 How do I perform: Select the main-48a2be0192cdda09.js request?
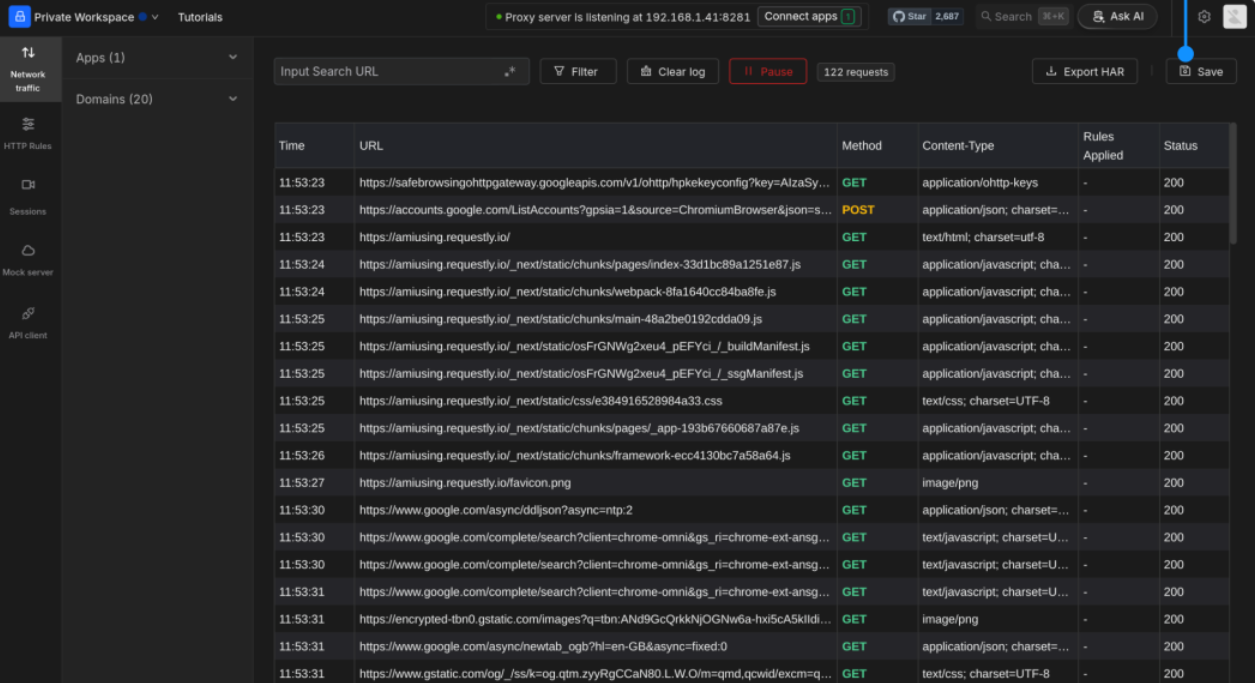pos(751,319)
